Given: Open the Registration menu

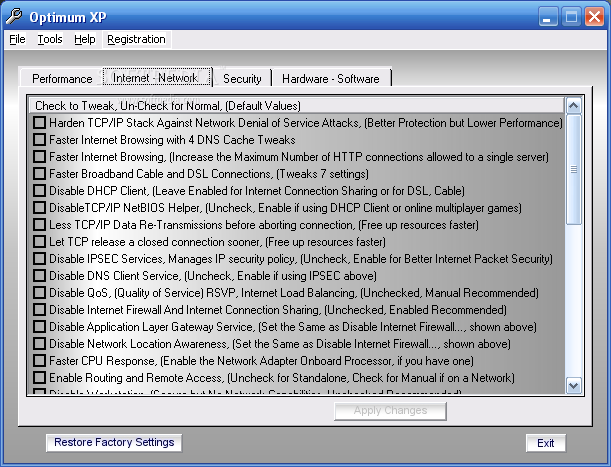Looking at the screenshot, I should coord(136,39).
